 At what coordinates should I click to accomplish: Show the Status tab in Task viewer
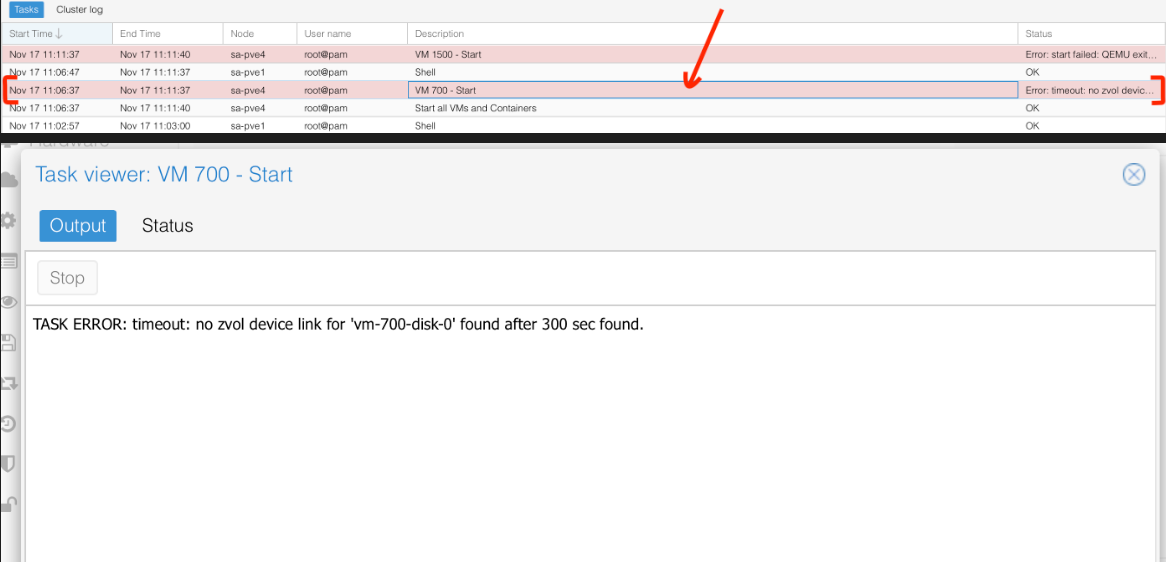[x=167, y=226]
